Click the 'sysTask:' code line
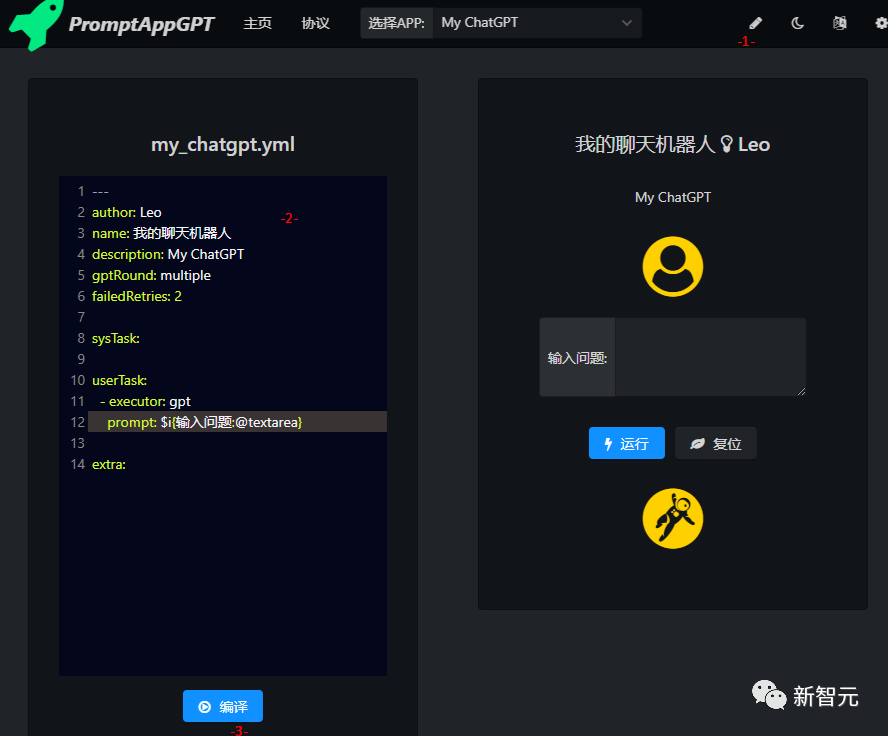888x736 pixels. click(116, 338)
